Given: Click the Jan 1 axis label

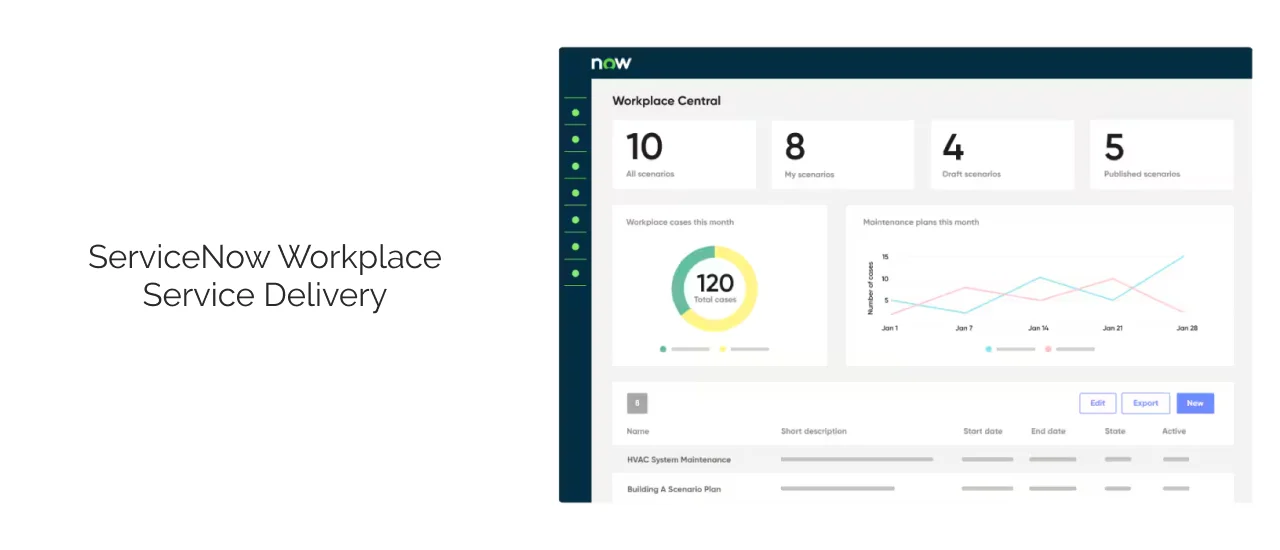Looking at the screenshot, I should click(889, 328).
